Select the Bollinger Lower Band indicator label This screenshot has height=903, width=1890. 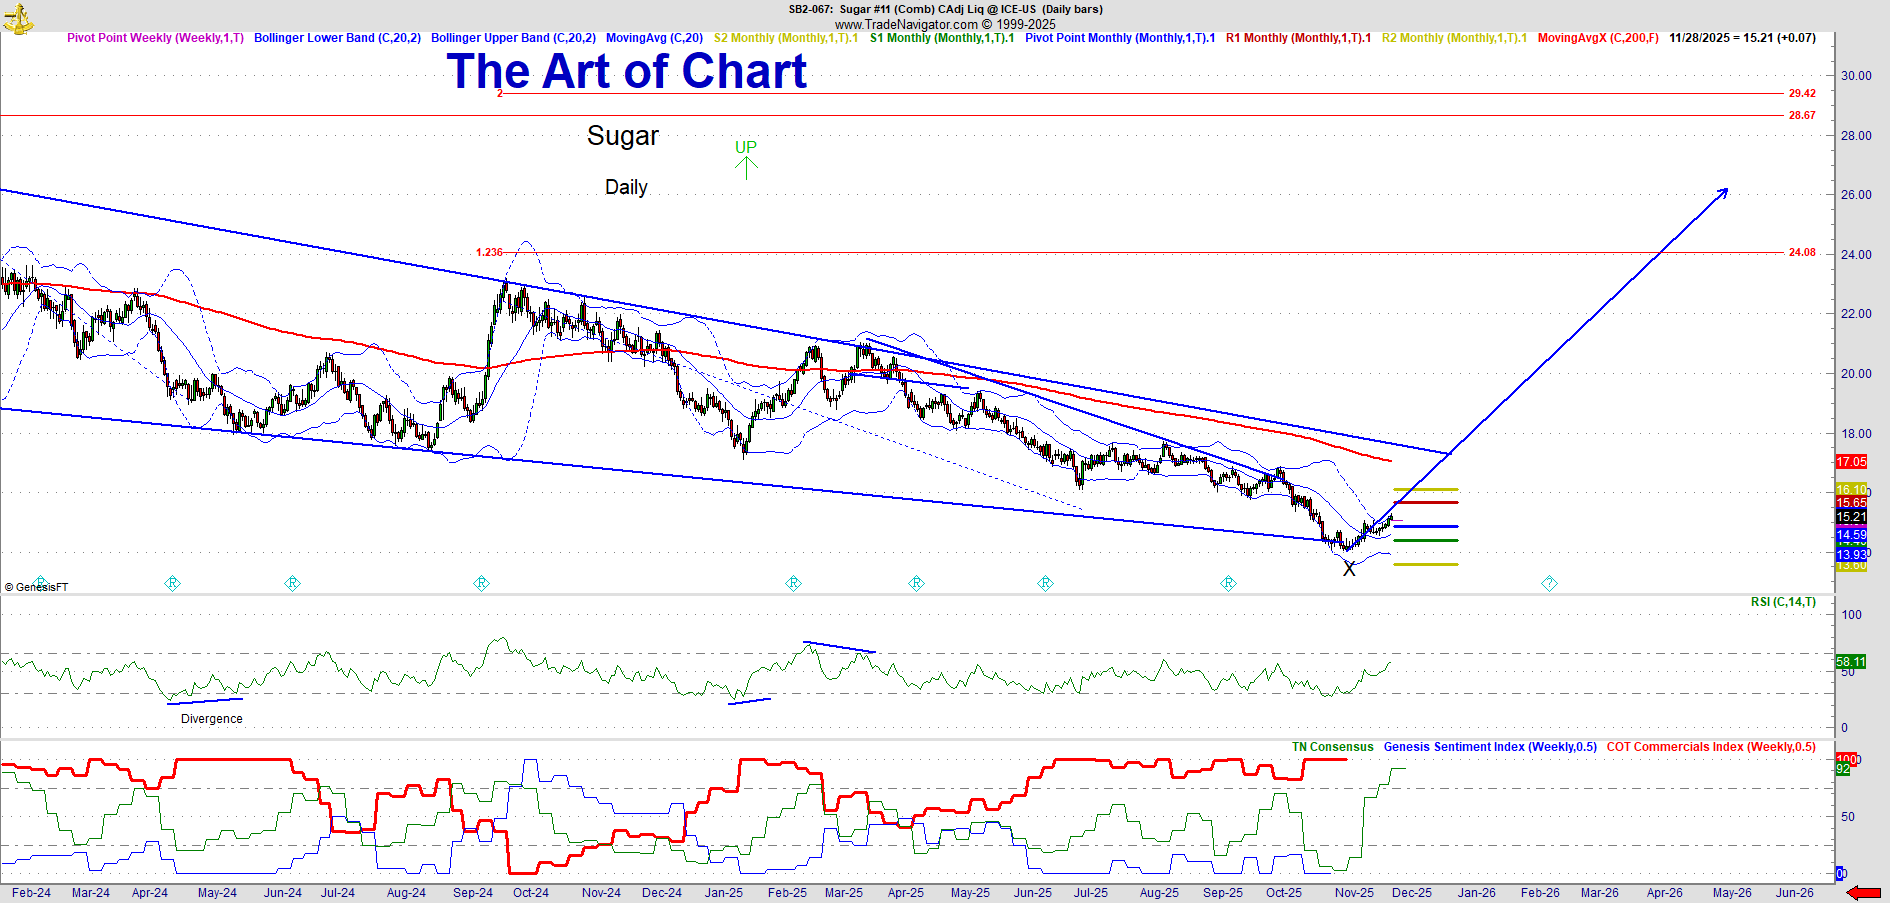click(x=337, y=38)
